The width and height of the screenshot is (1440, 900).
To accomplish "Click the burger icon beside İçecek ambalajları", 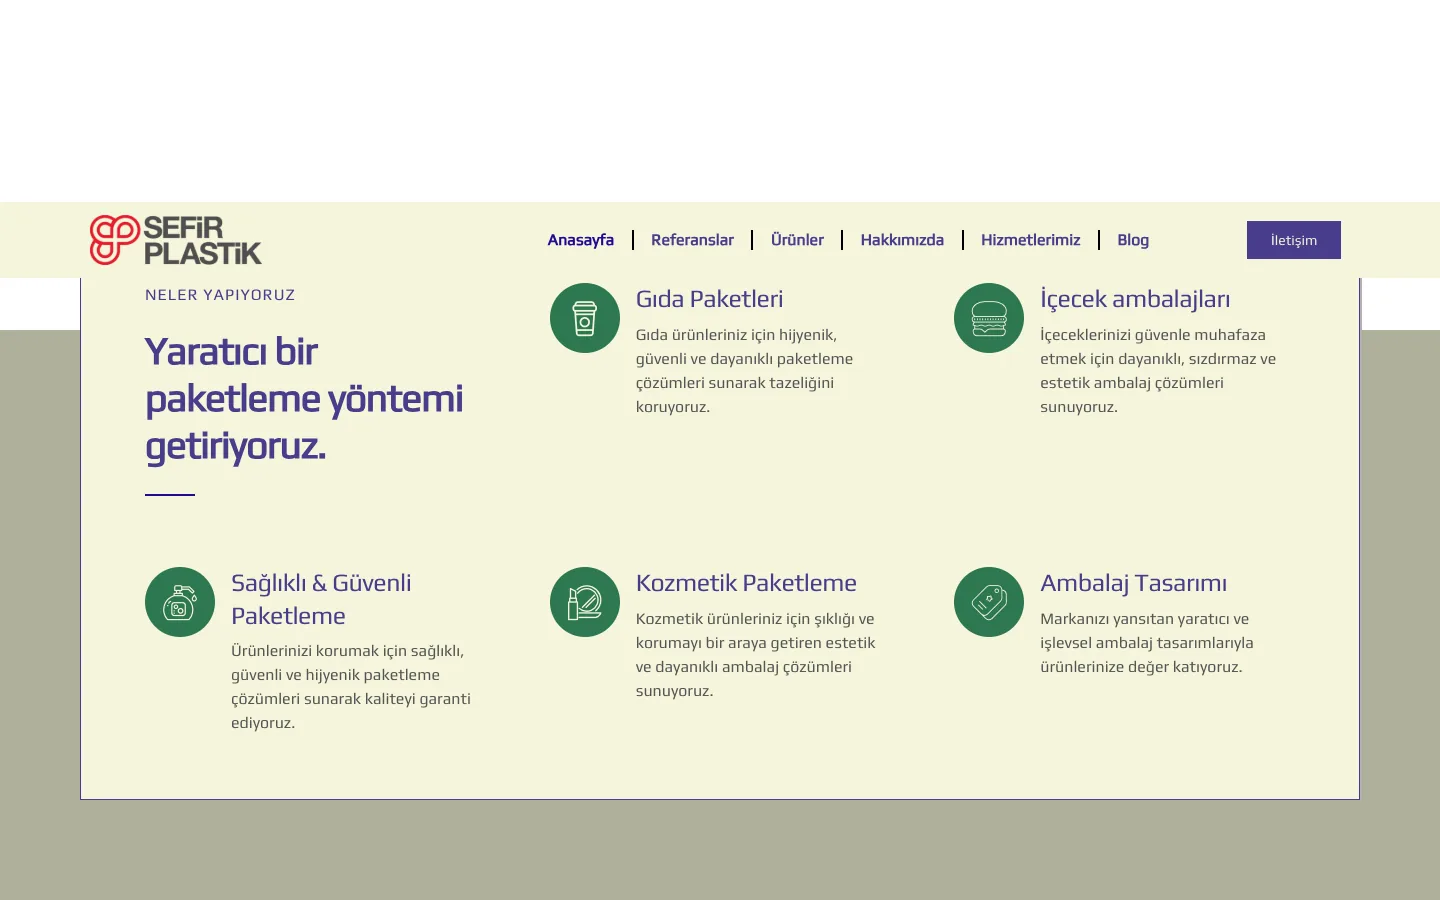I will pos(989,318).
